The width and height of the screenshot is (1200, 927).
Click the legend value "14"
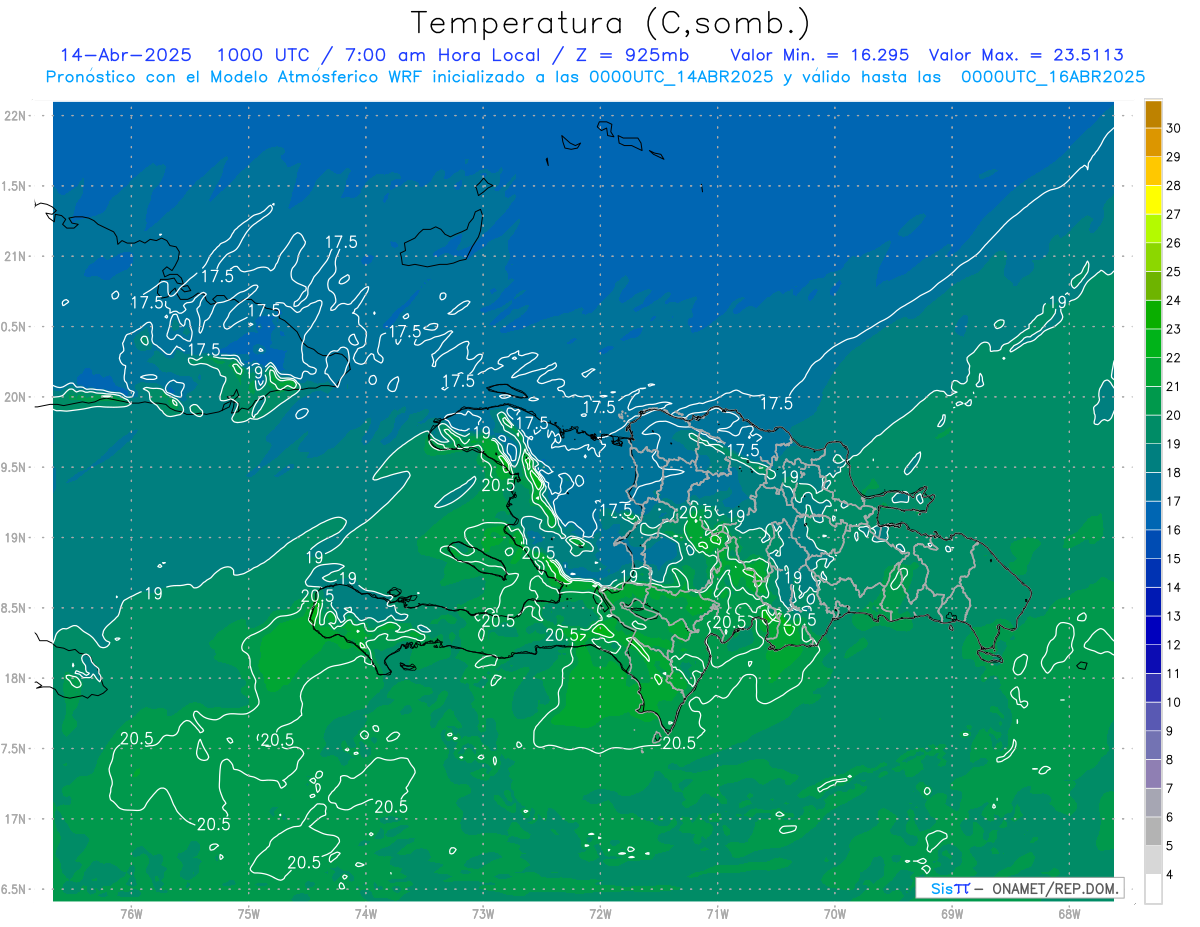(x=1174, y=587)
